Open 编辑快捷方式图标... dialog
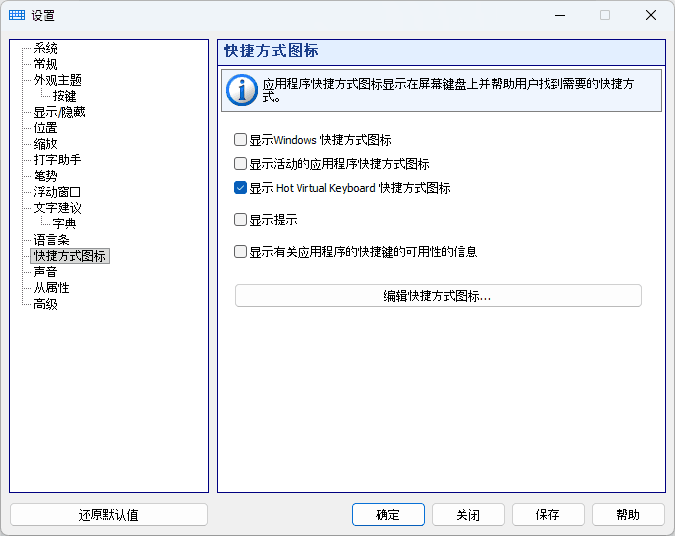 tap(438, 296)
